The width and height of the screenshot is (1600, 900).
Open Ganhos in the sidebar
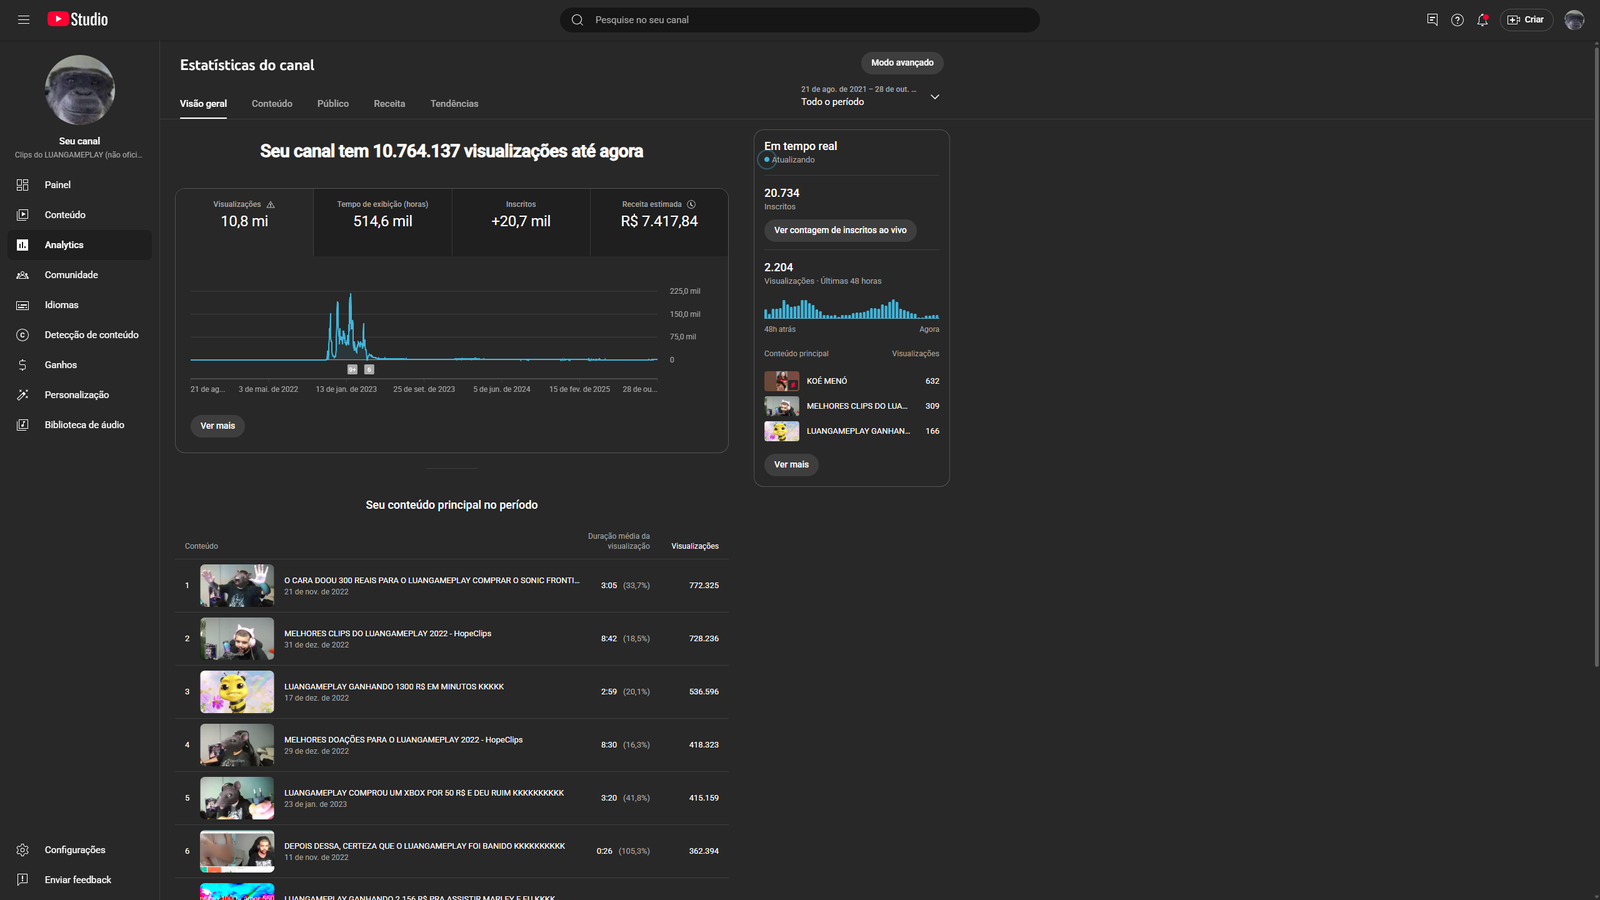click(x=60, y=365)
